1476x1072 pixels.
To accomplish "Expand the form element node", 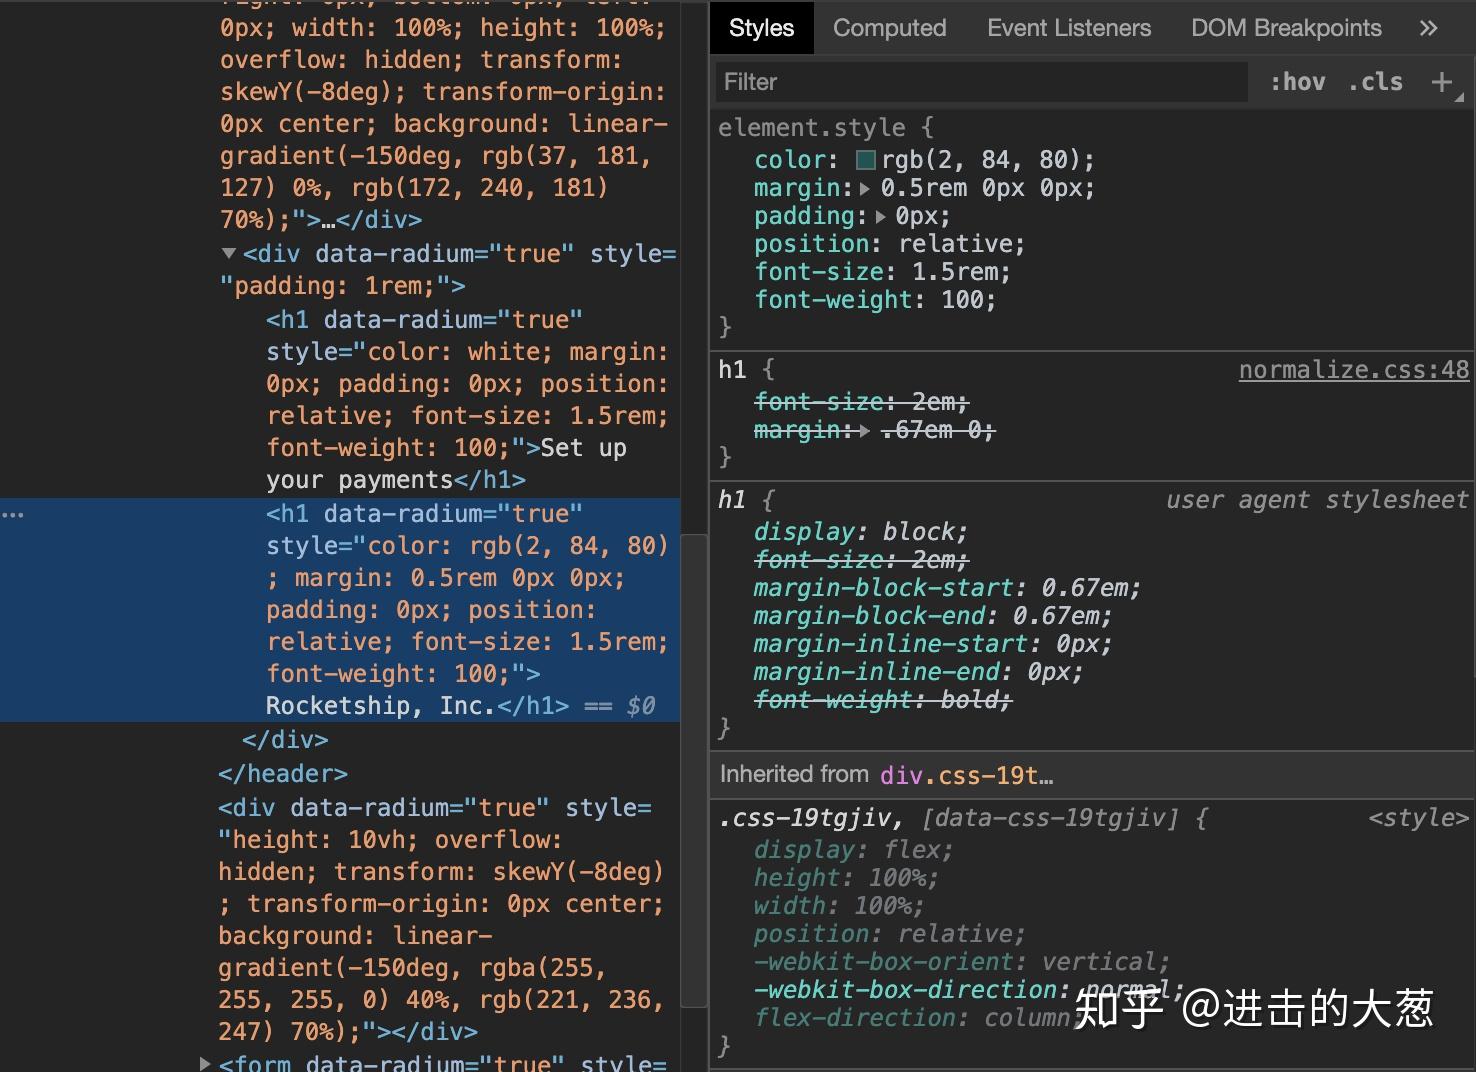I will tap(205, 1063).
